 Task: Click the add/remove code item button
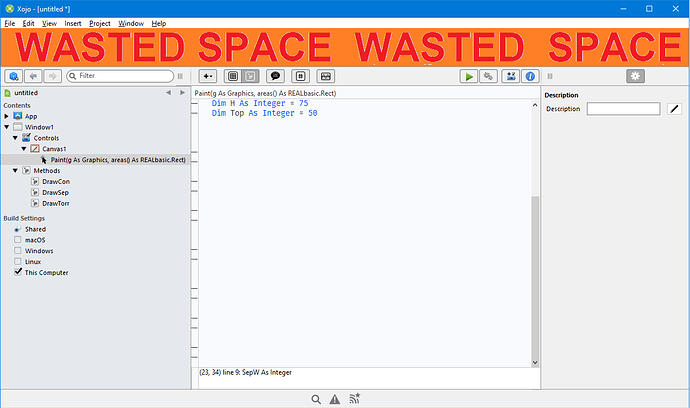pos(207,76)
